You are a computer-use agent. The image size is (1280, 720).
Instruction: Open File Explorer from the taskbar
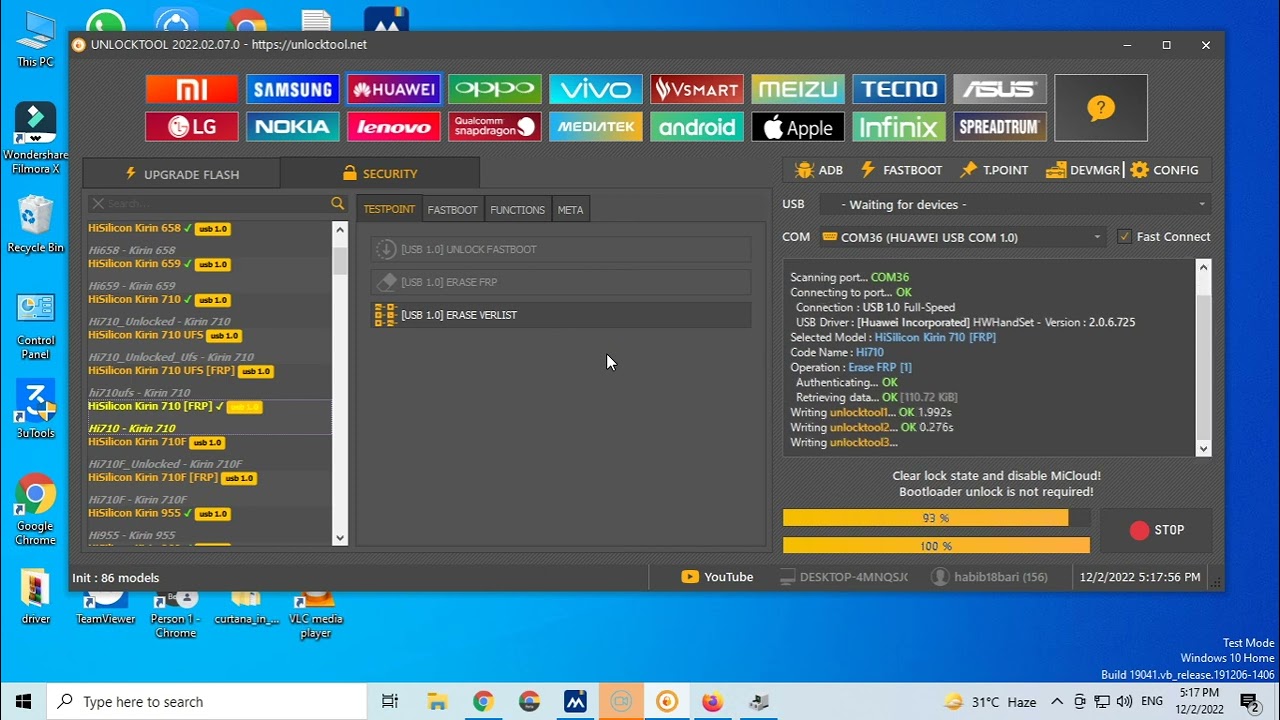pos(436,702)
